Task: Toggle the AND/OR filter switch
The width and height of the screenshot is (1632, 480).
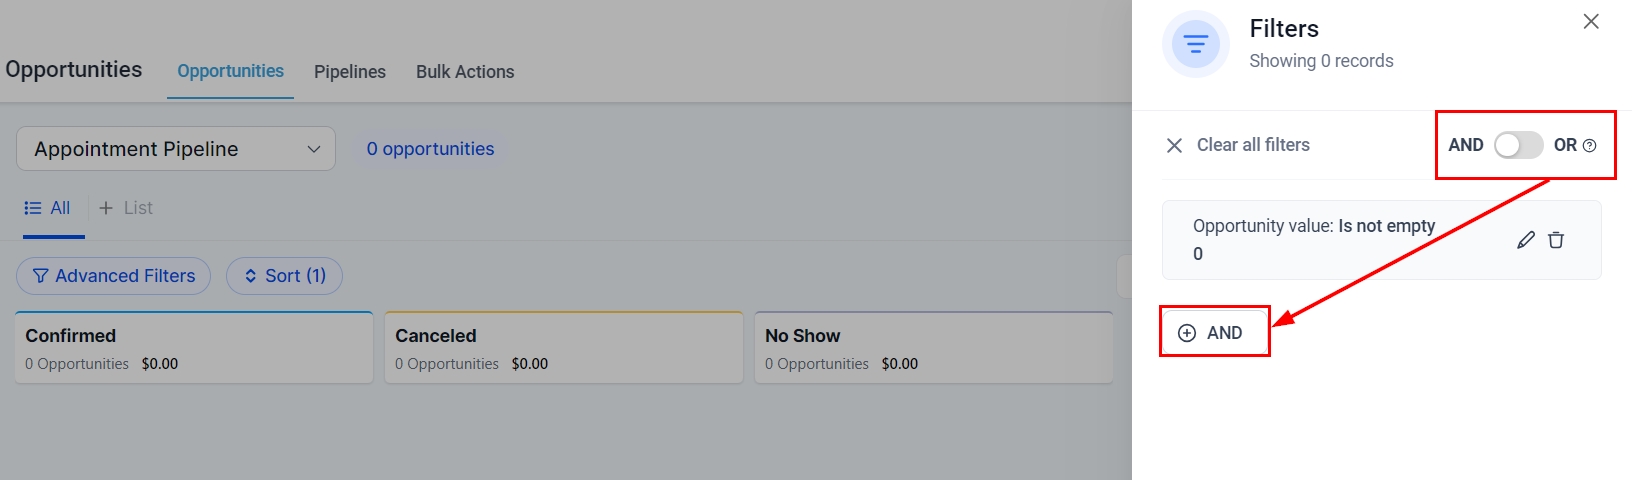Action: tap(1518, 146)
